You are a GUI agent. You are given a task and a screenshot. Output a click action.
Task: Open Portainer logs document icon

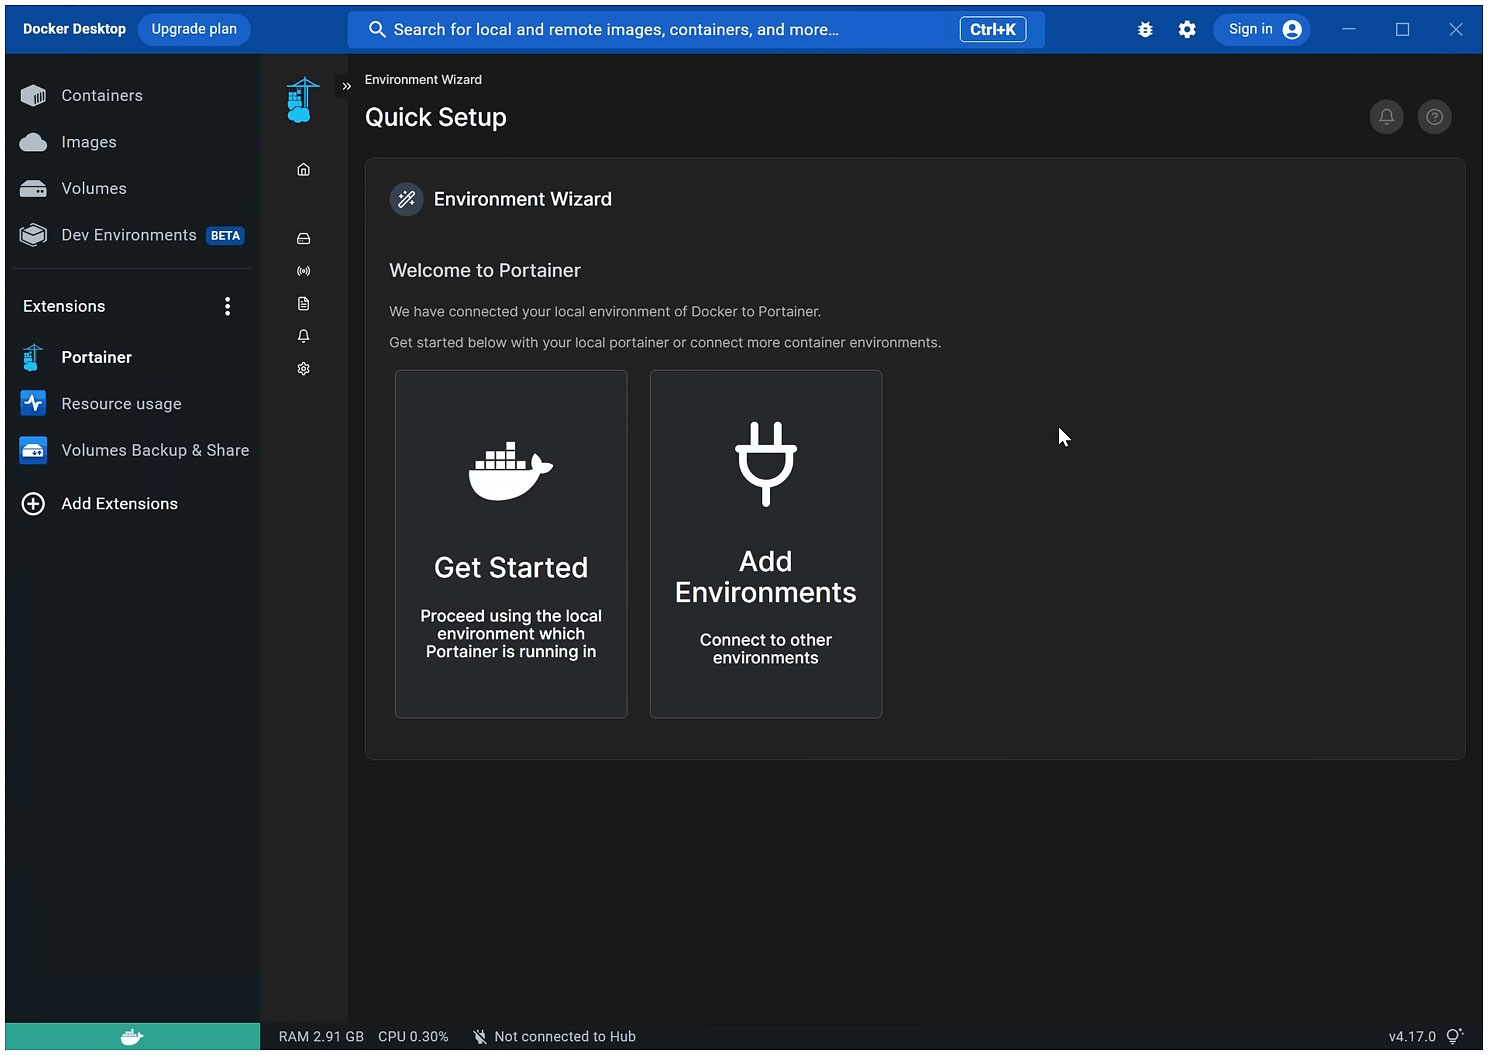click(x=304, y=304)
